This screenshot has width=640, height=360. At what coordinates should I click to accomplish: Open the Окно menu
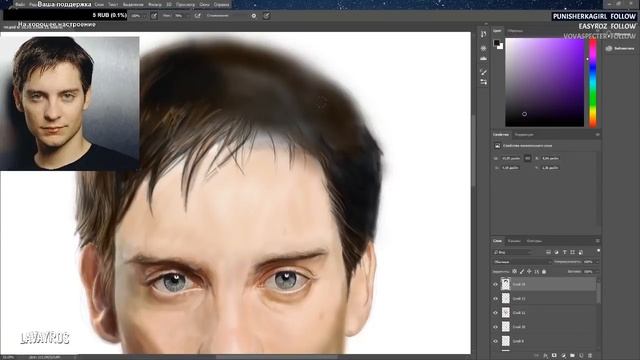[x=204, y=4]
